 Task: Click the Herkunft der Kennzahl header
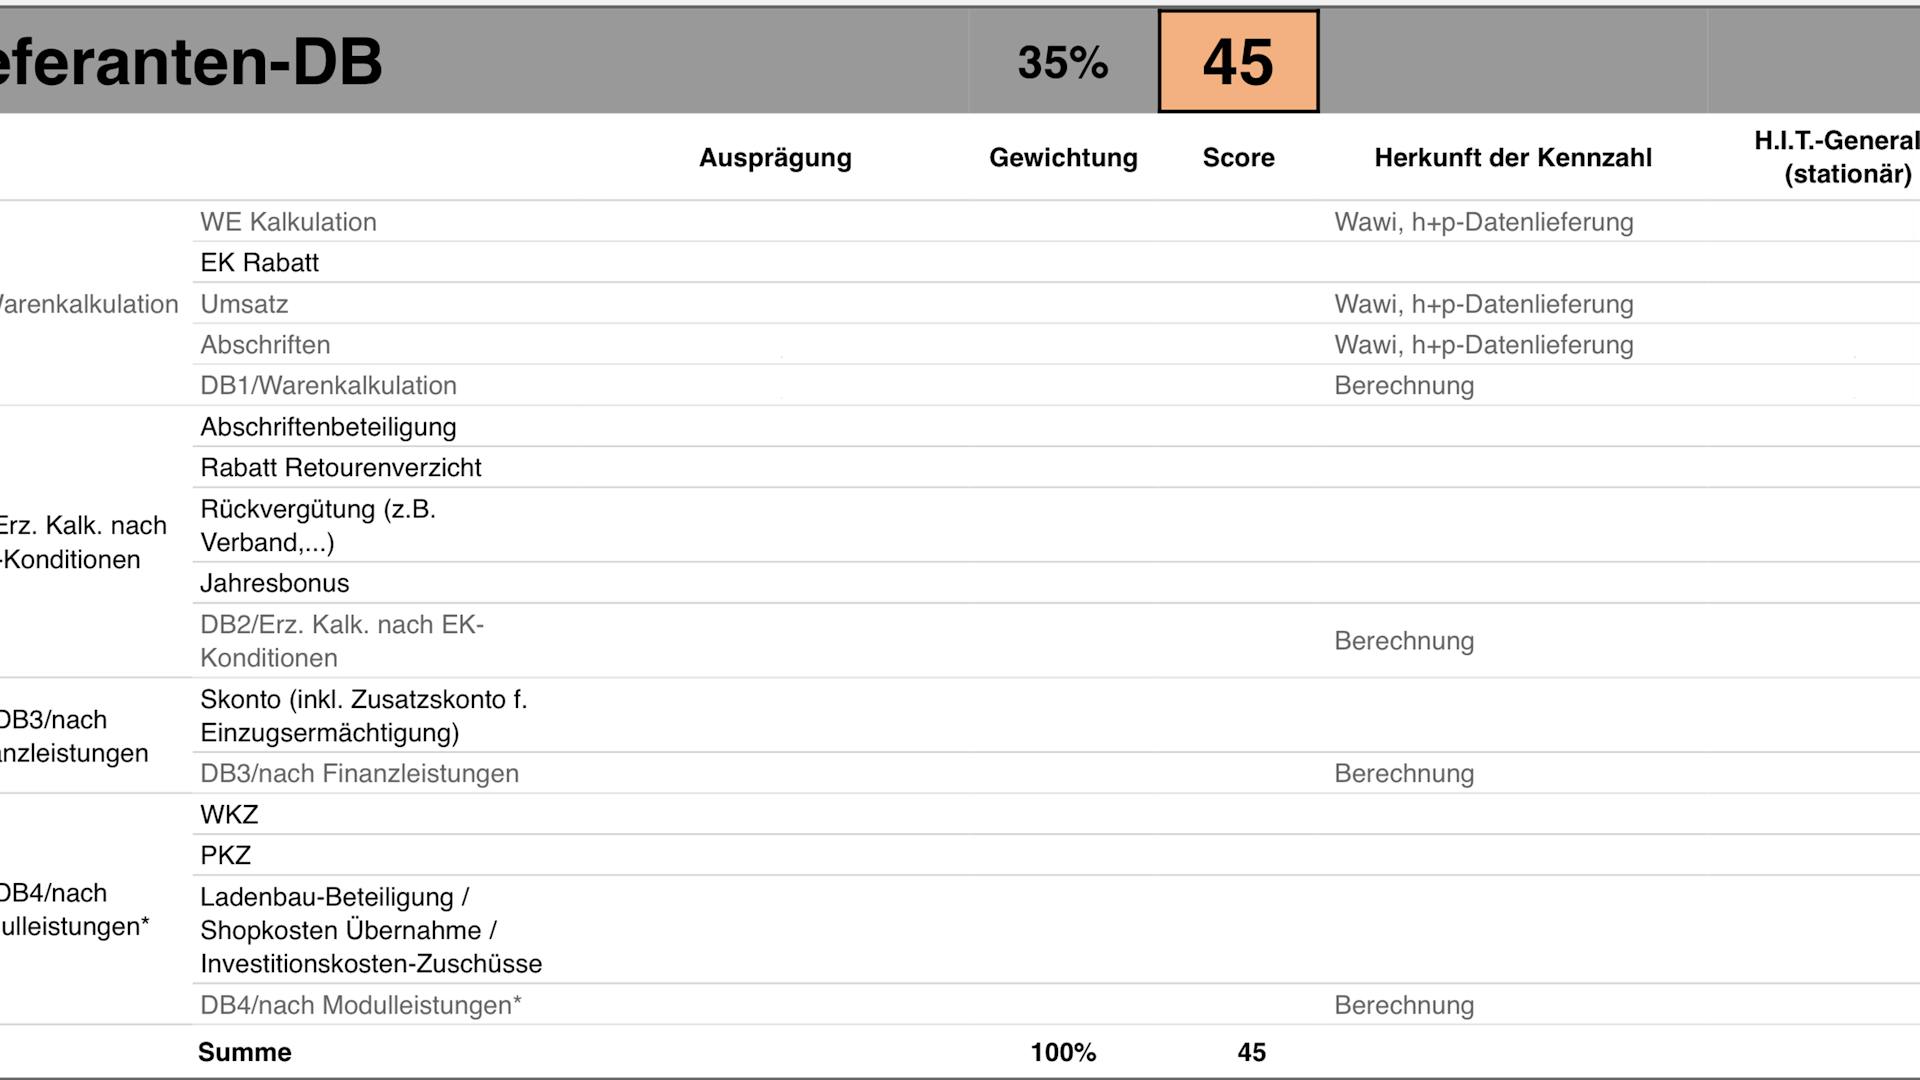click(x=1512, y=158)
